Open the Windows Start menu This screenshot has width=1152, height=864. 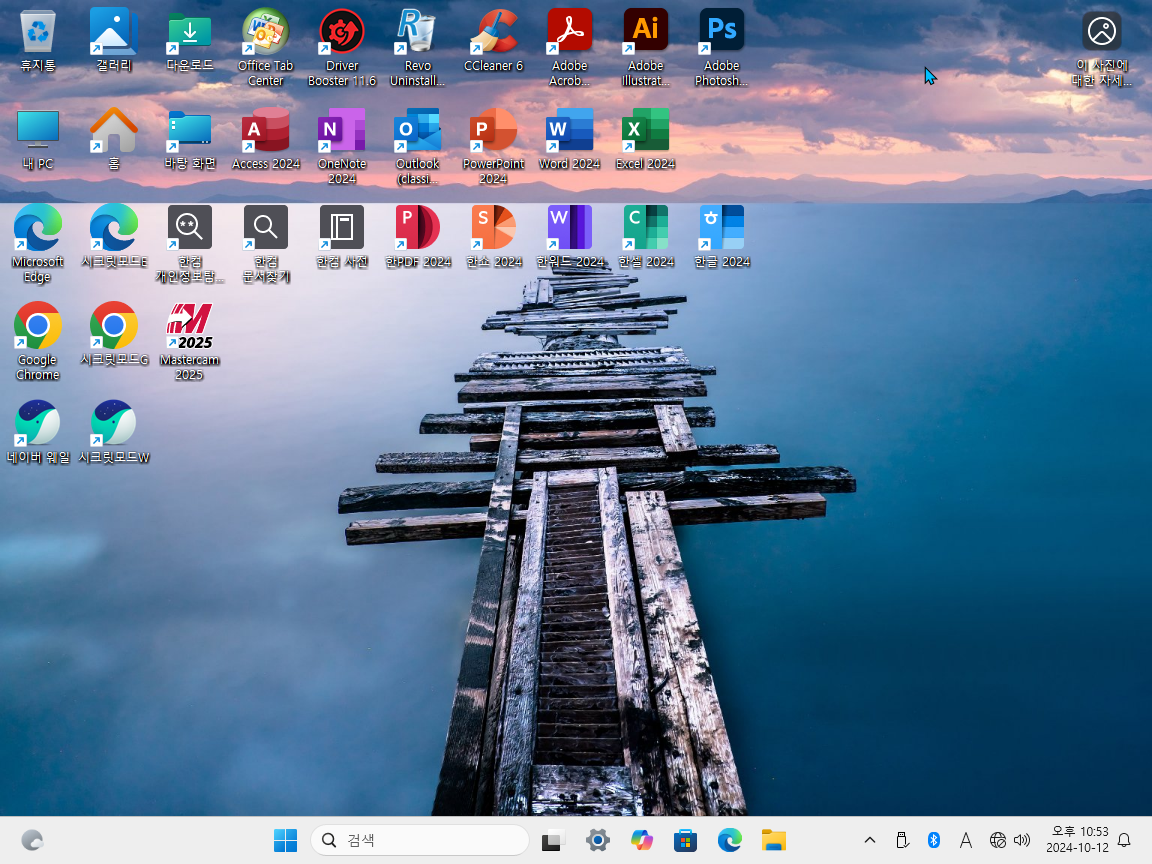pos(285,840)
